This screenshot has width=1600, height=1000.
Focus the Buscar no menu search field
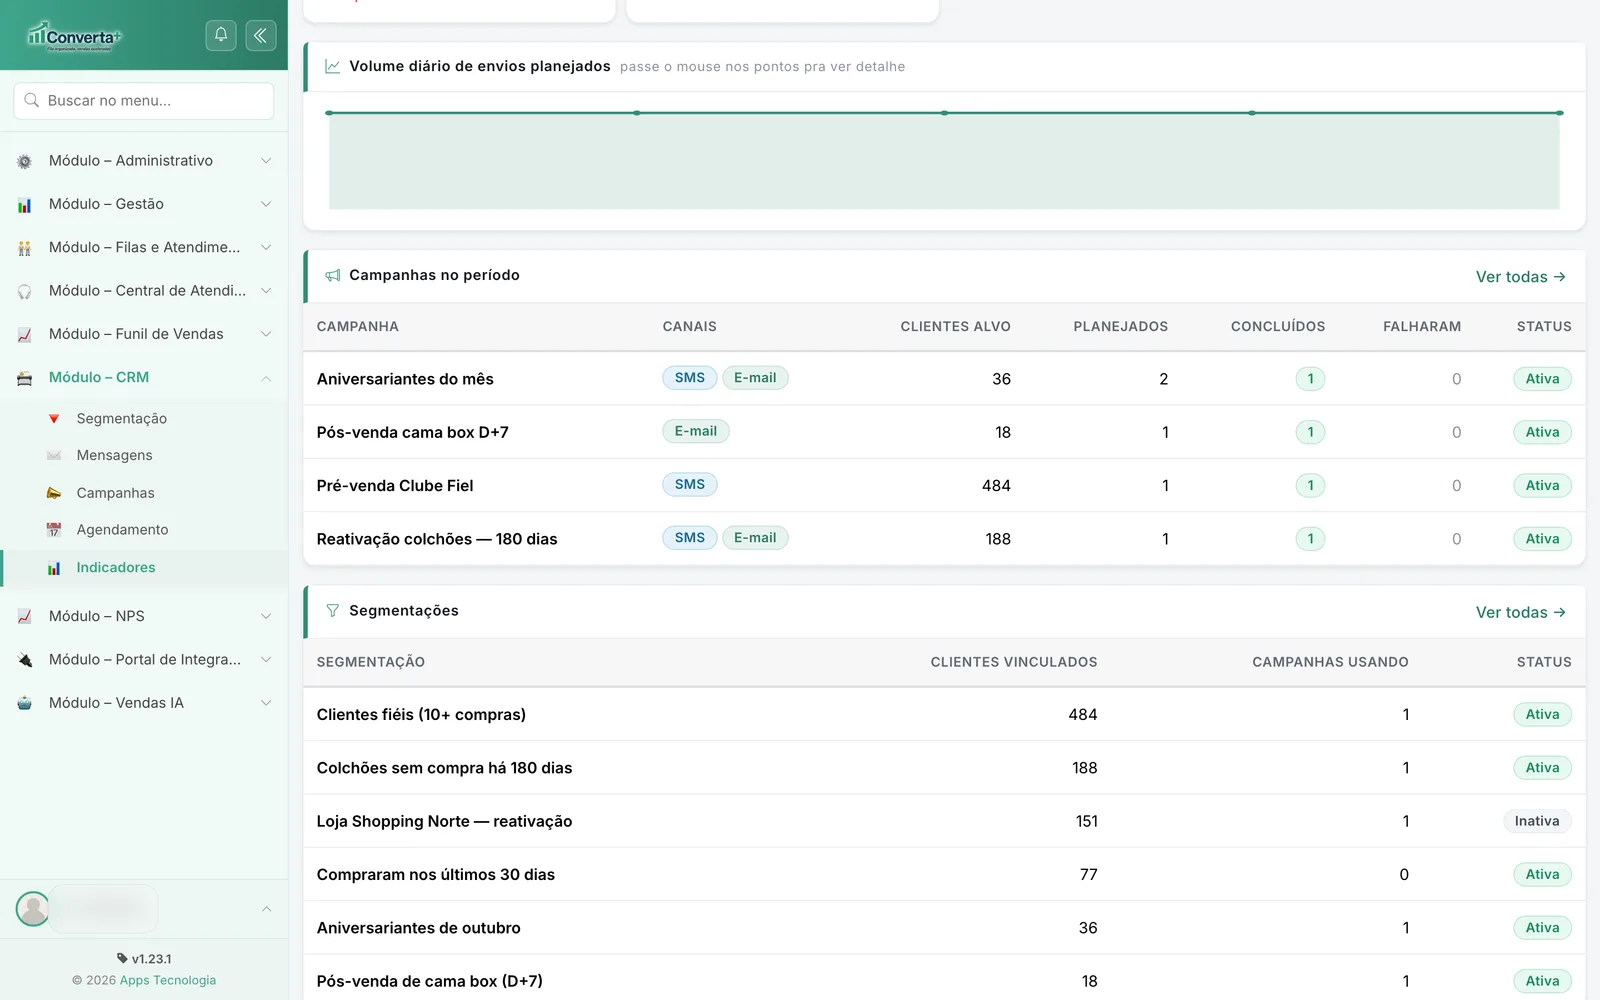pyautogui.click(x=144, y=101)
